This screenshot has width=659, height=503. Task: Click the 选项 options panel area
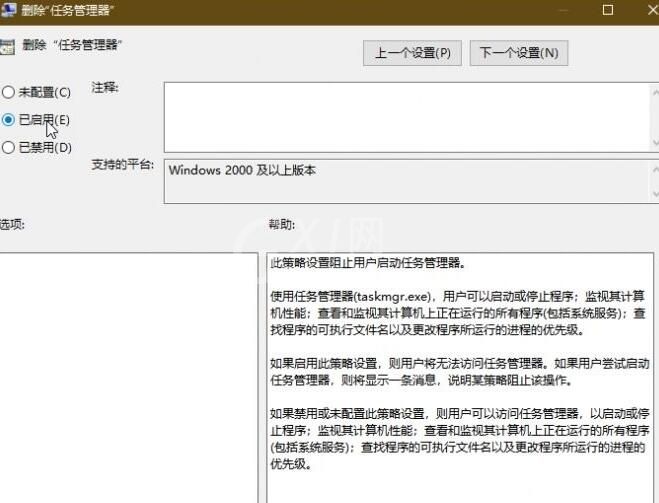128,377
